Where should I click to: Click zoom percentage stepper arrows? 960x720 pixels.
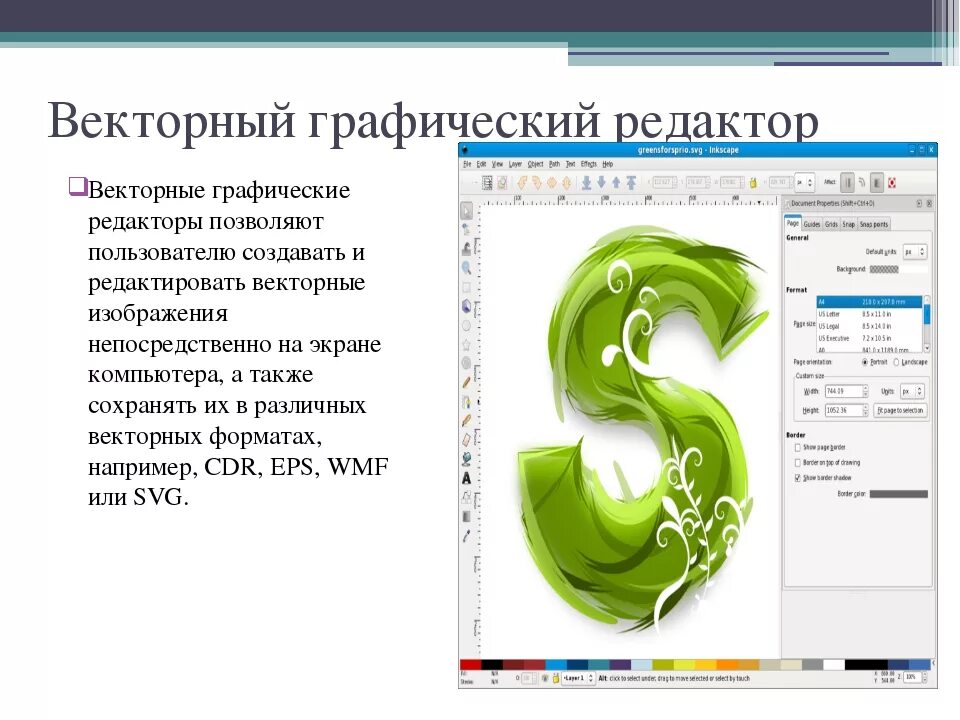click(924, 678)
